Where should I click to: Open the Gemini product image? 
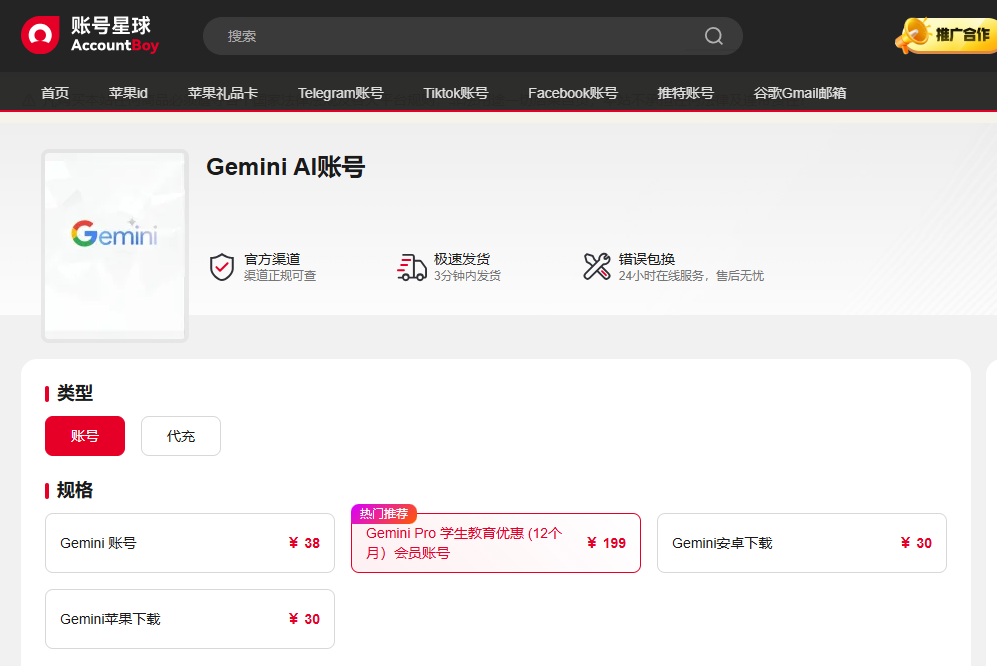[x=114, y=244]
